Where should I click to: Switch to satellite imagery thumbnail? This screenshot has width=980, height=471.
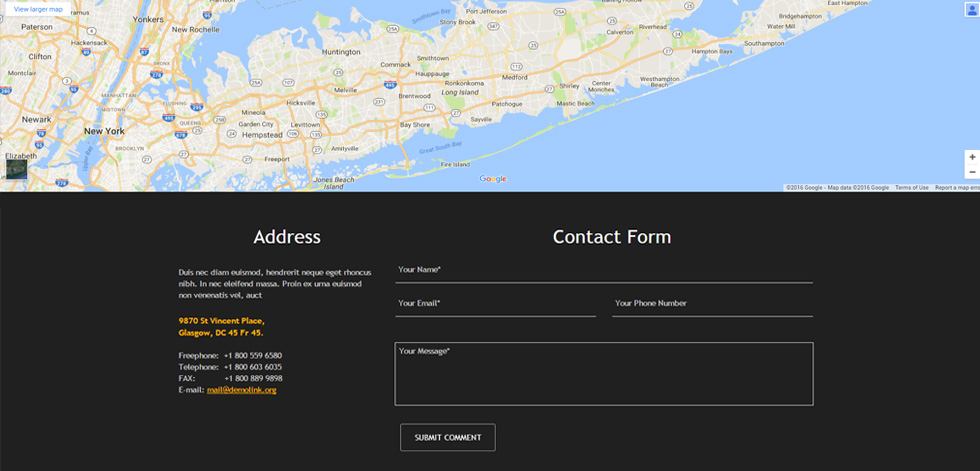pyautogui.click(x=16, y=169)
